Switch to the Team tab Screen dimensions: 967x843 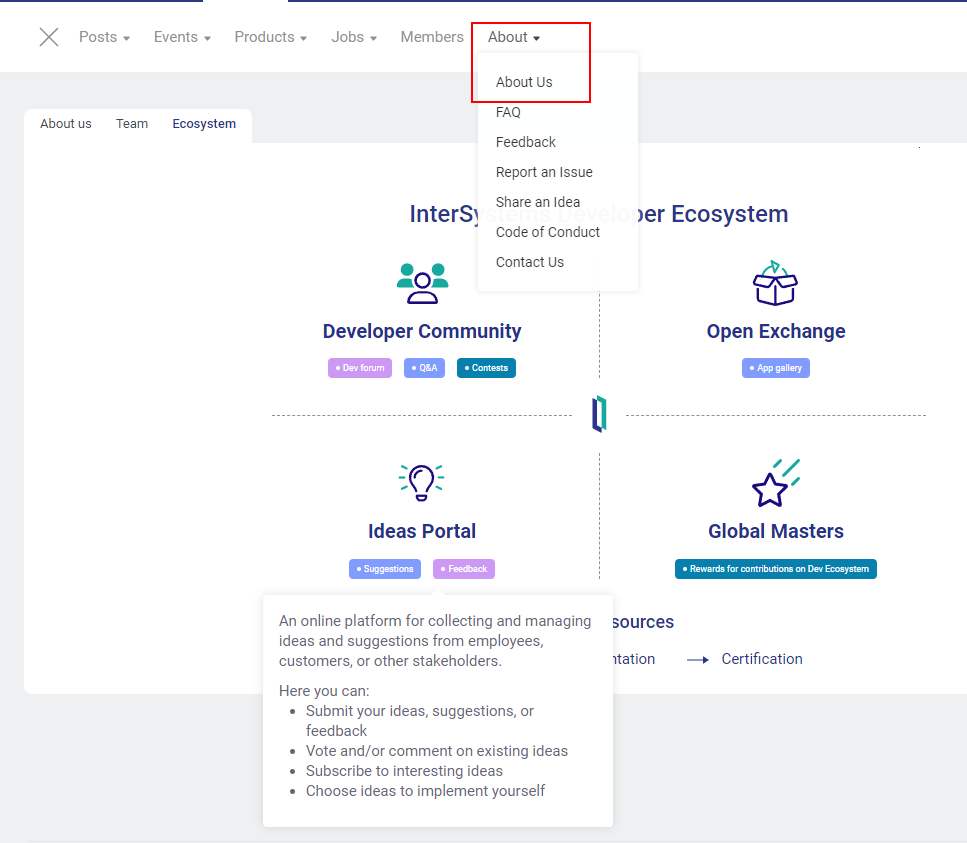coord(132,123)
